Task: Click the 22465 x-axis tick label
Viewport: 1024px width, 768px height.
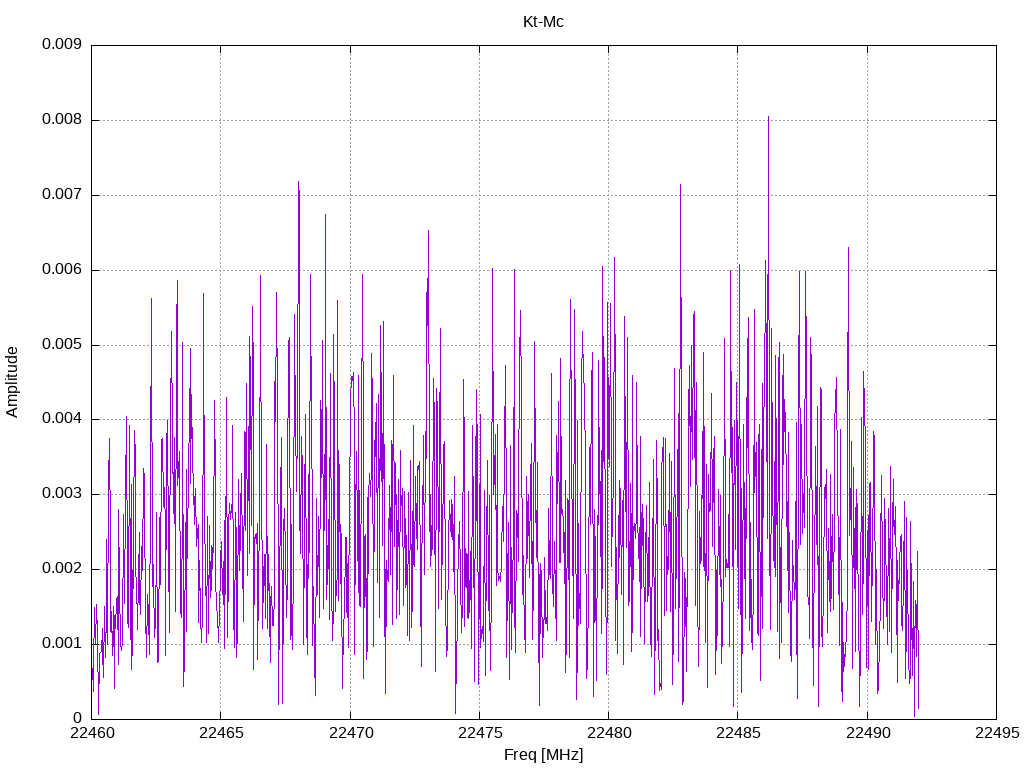Action: pos(220,733)
